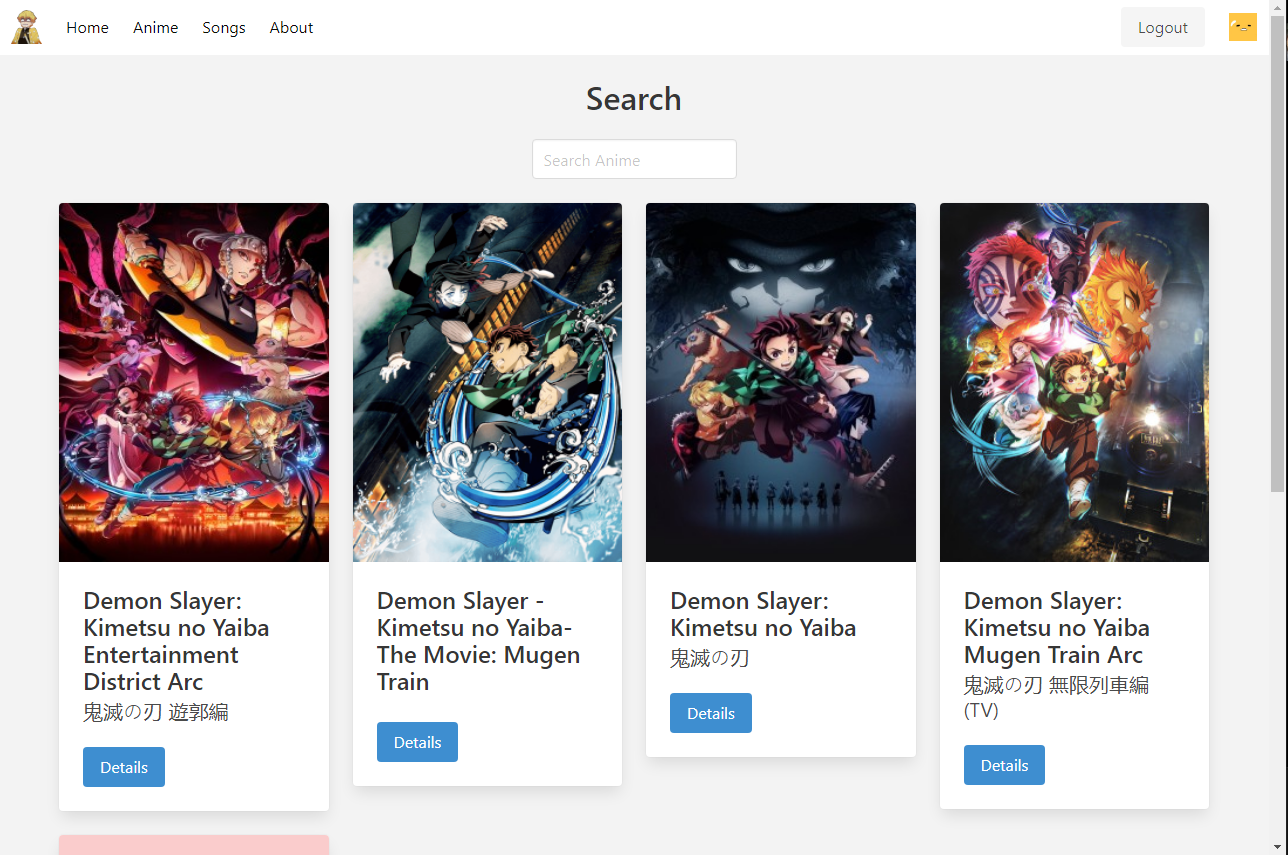Open the Entertainment District Arc poster image
Screen dimensions: 1288x855
[x=194, y=382]
